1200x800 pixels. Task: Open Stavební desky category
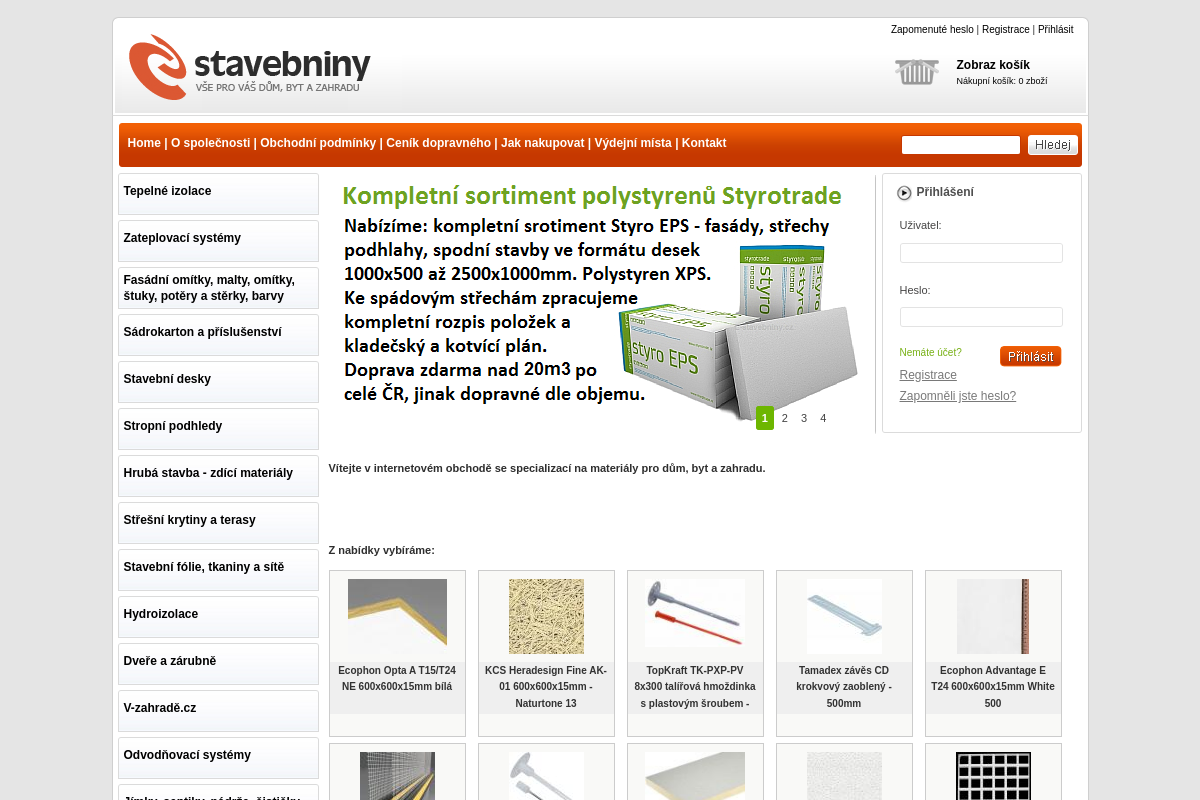pyautogui.click(x=218, y=382)
